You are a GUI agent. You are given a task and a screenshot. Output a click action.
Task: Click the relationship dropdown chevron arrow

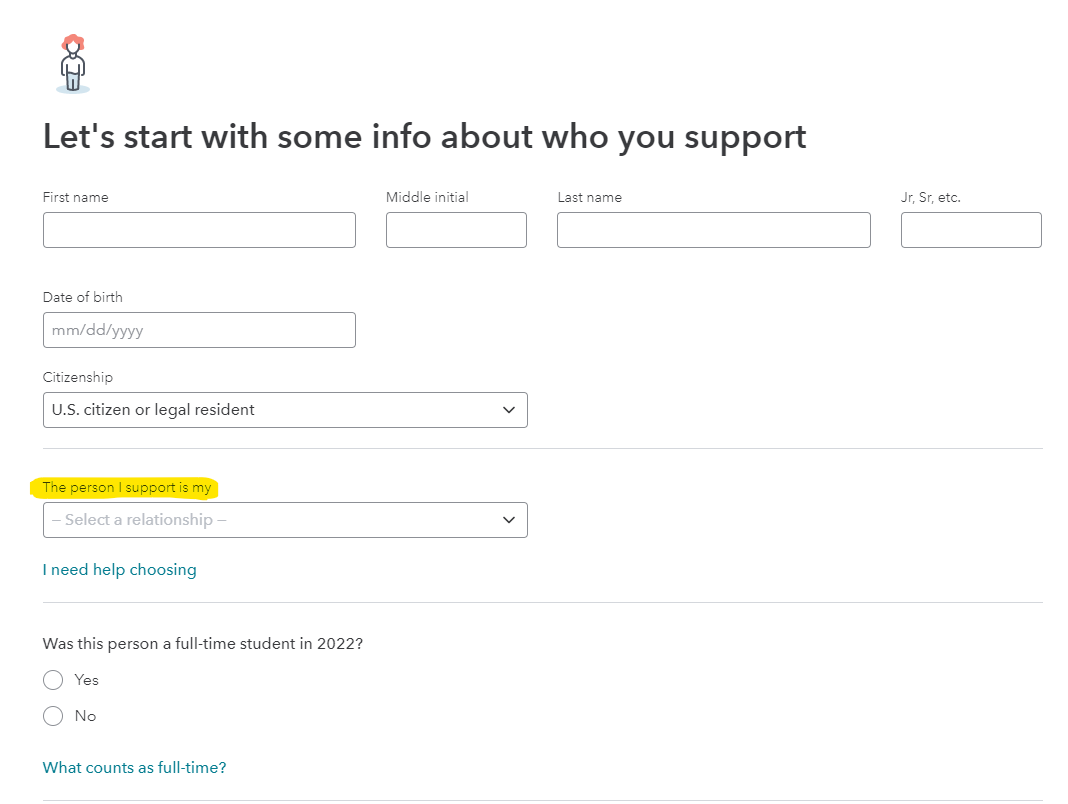(508, 520)
